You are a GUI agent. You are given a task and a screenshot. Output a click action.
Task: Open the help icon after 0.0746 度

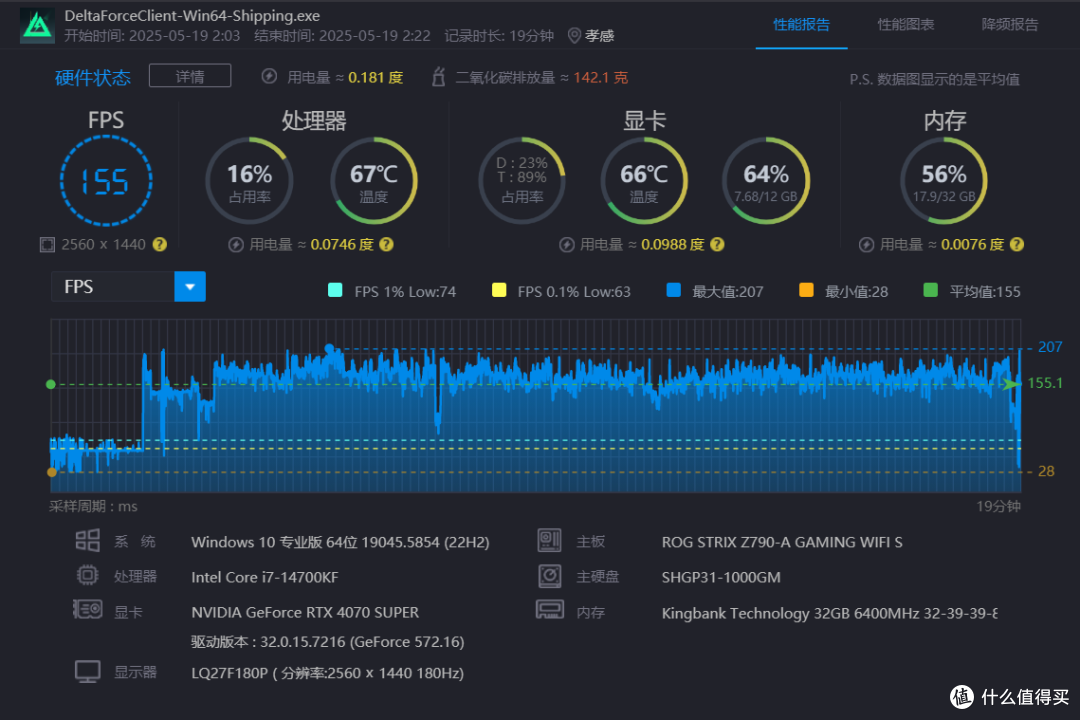coord(386,245)
